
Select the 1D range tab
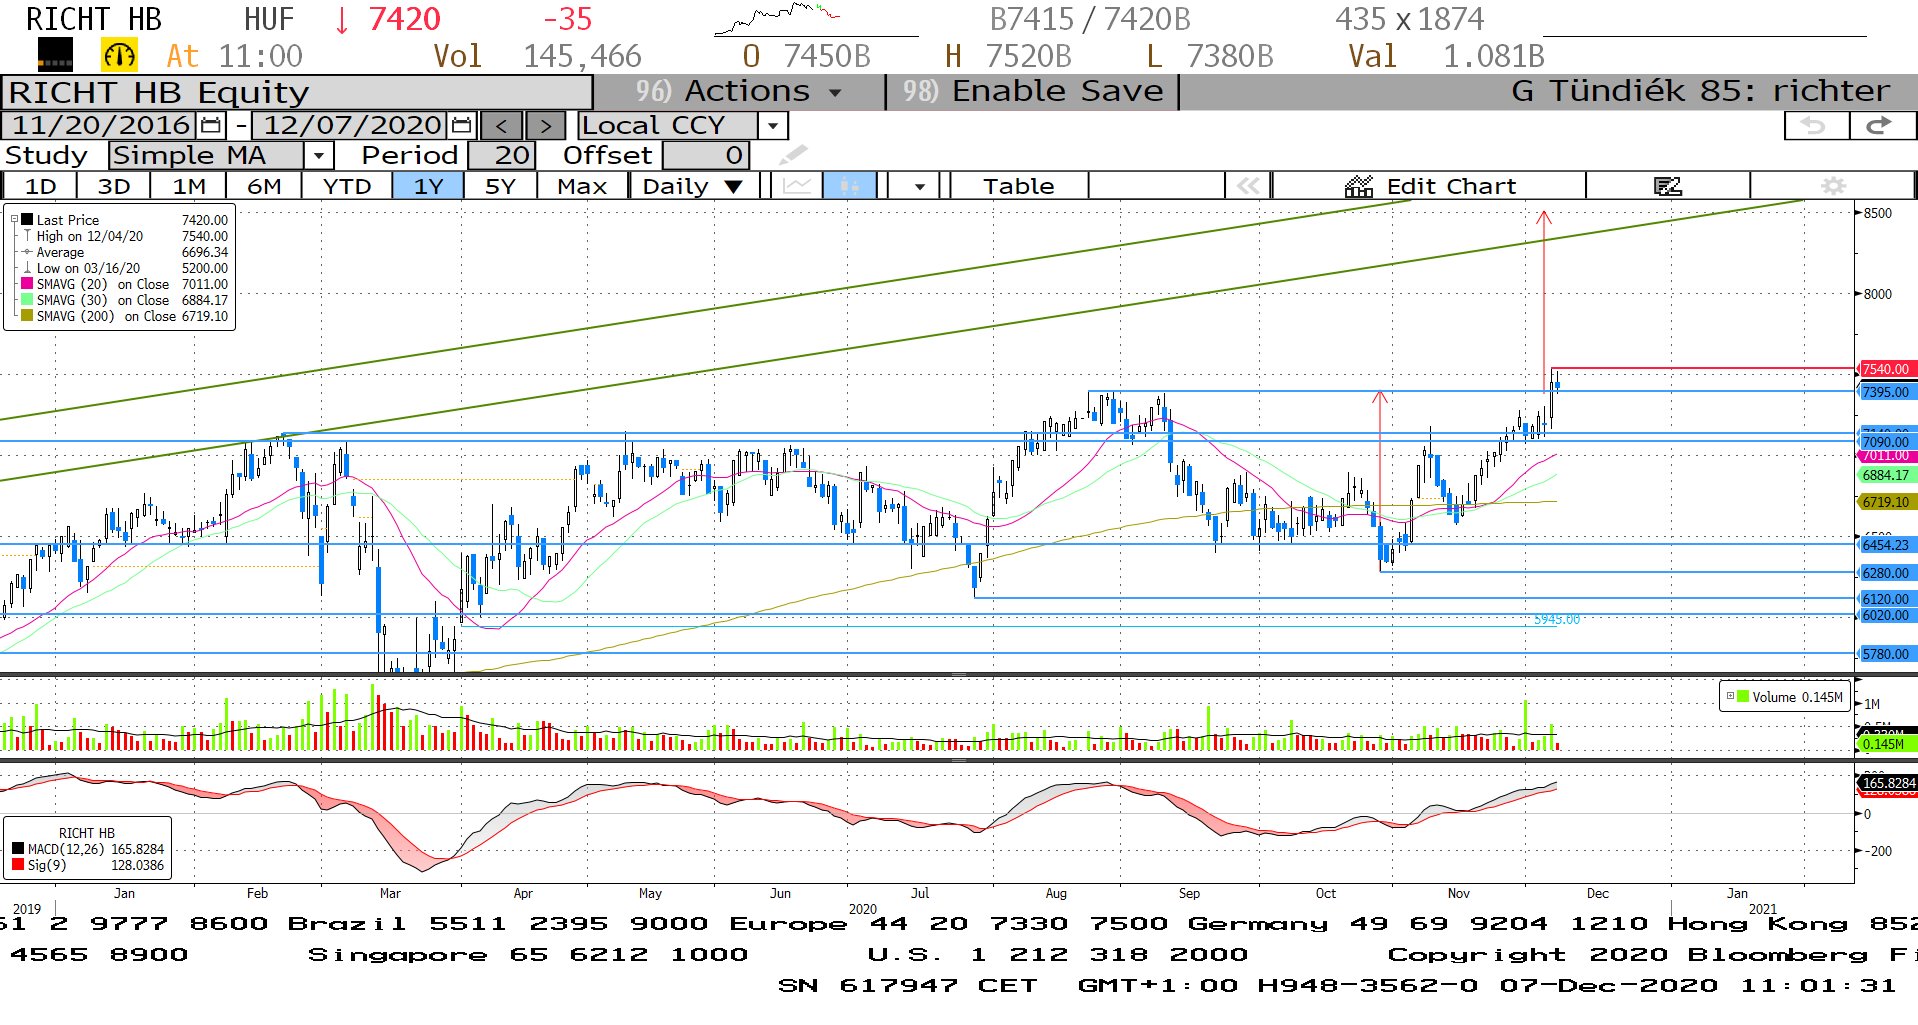coord(41,186)
